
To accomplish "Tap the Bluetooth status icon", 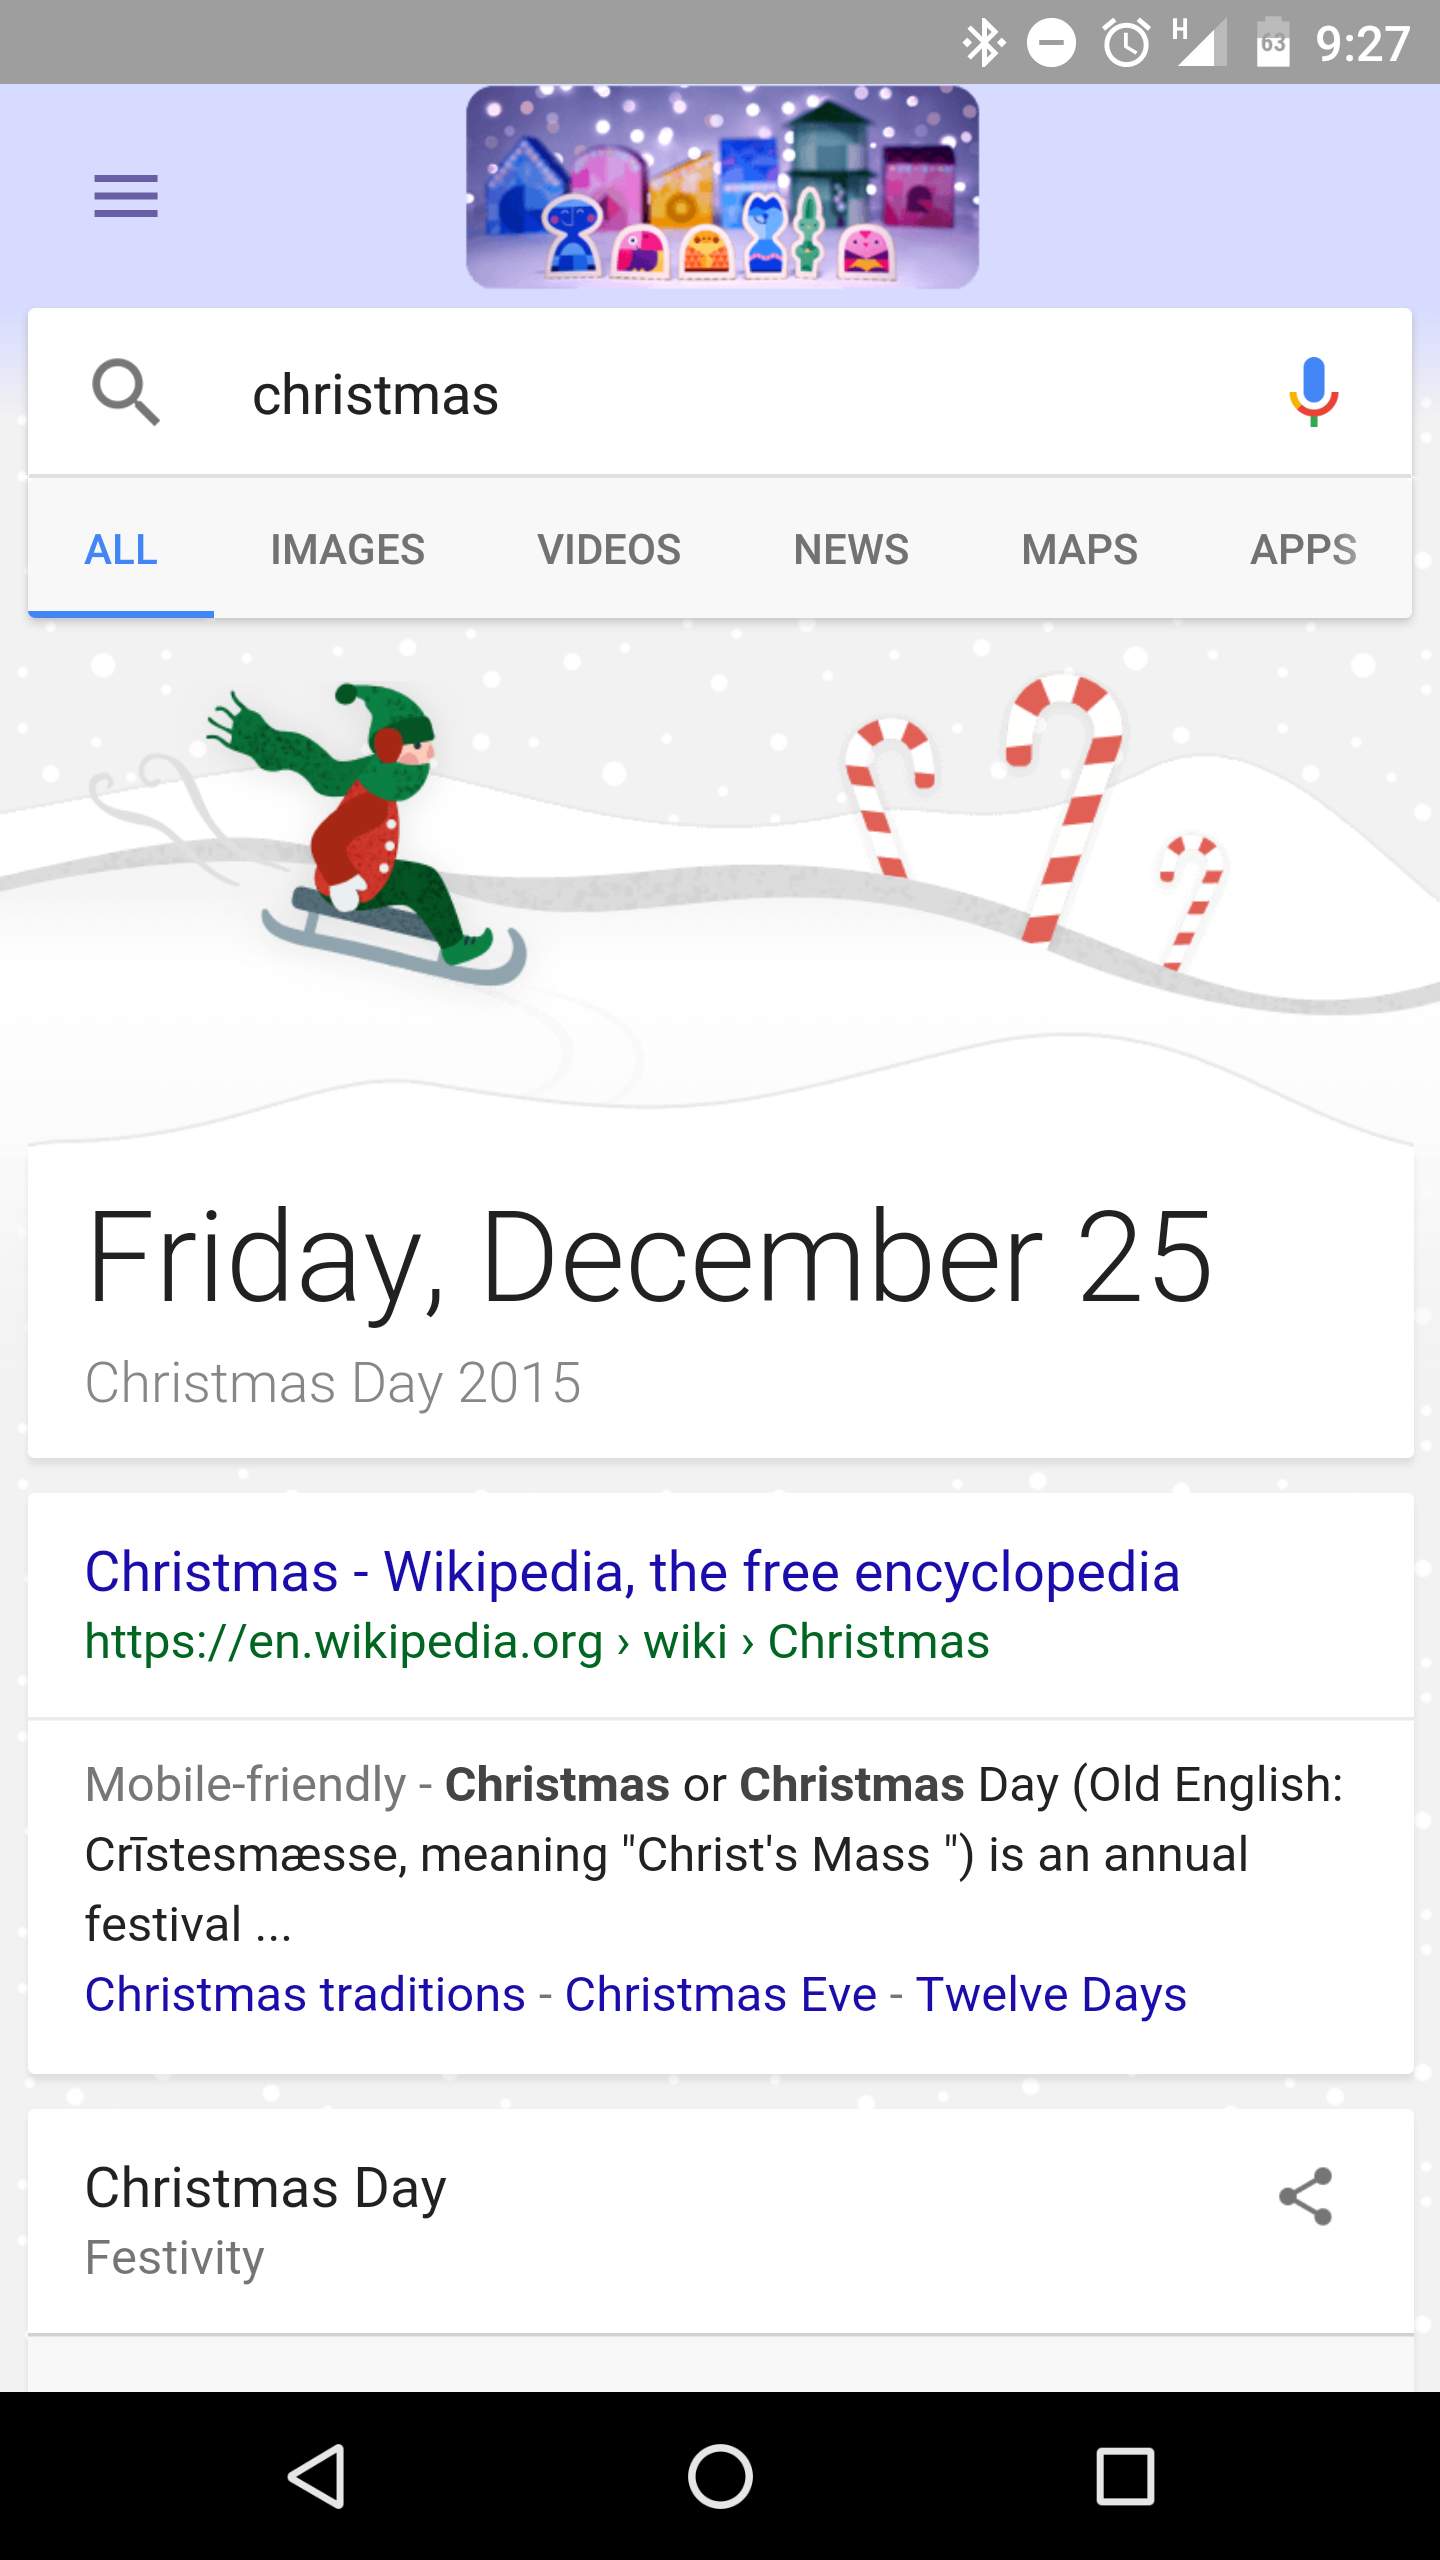I will point(984,43).
